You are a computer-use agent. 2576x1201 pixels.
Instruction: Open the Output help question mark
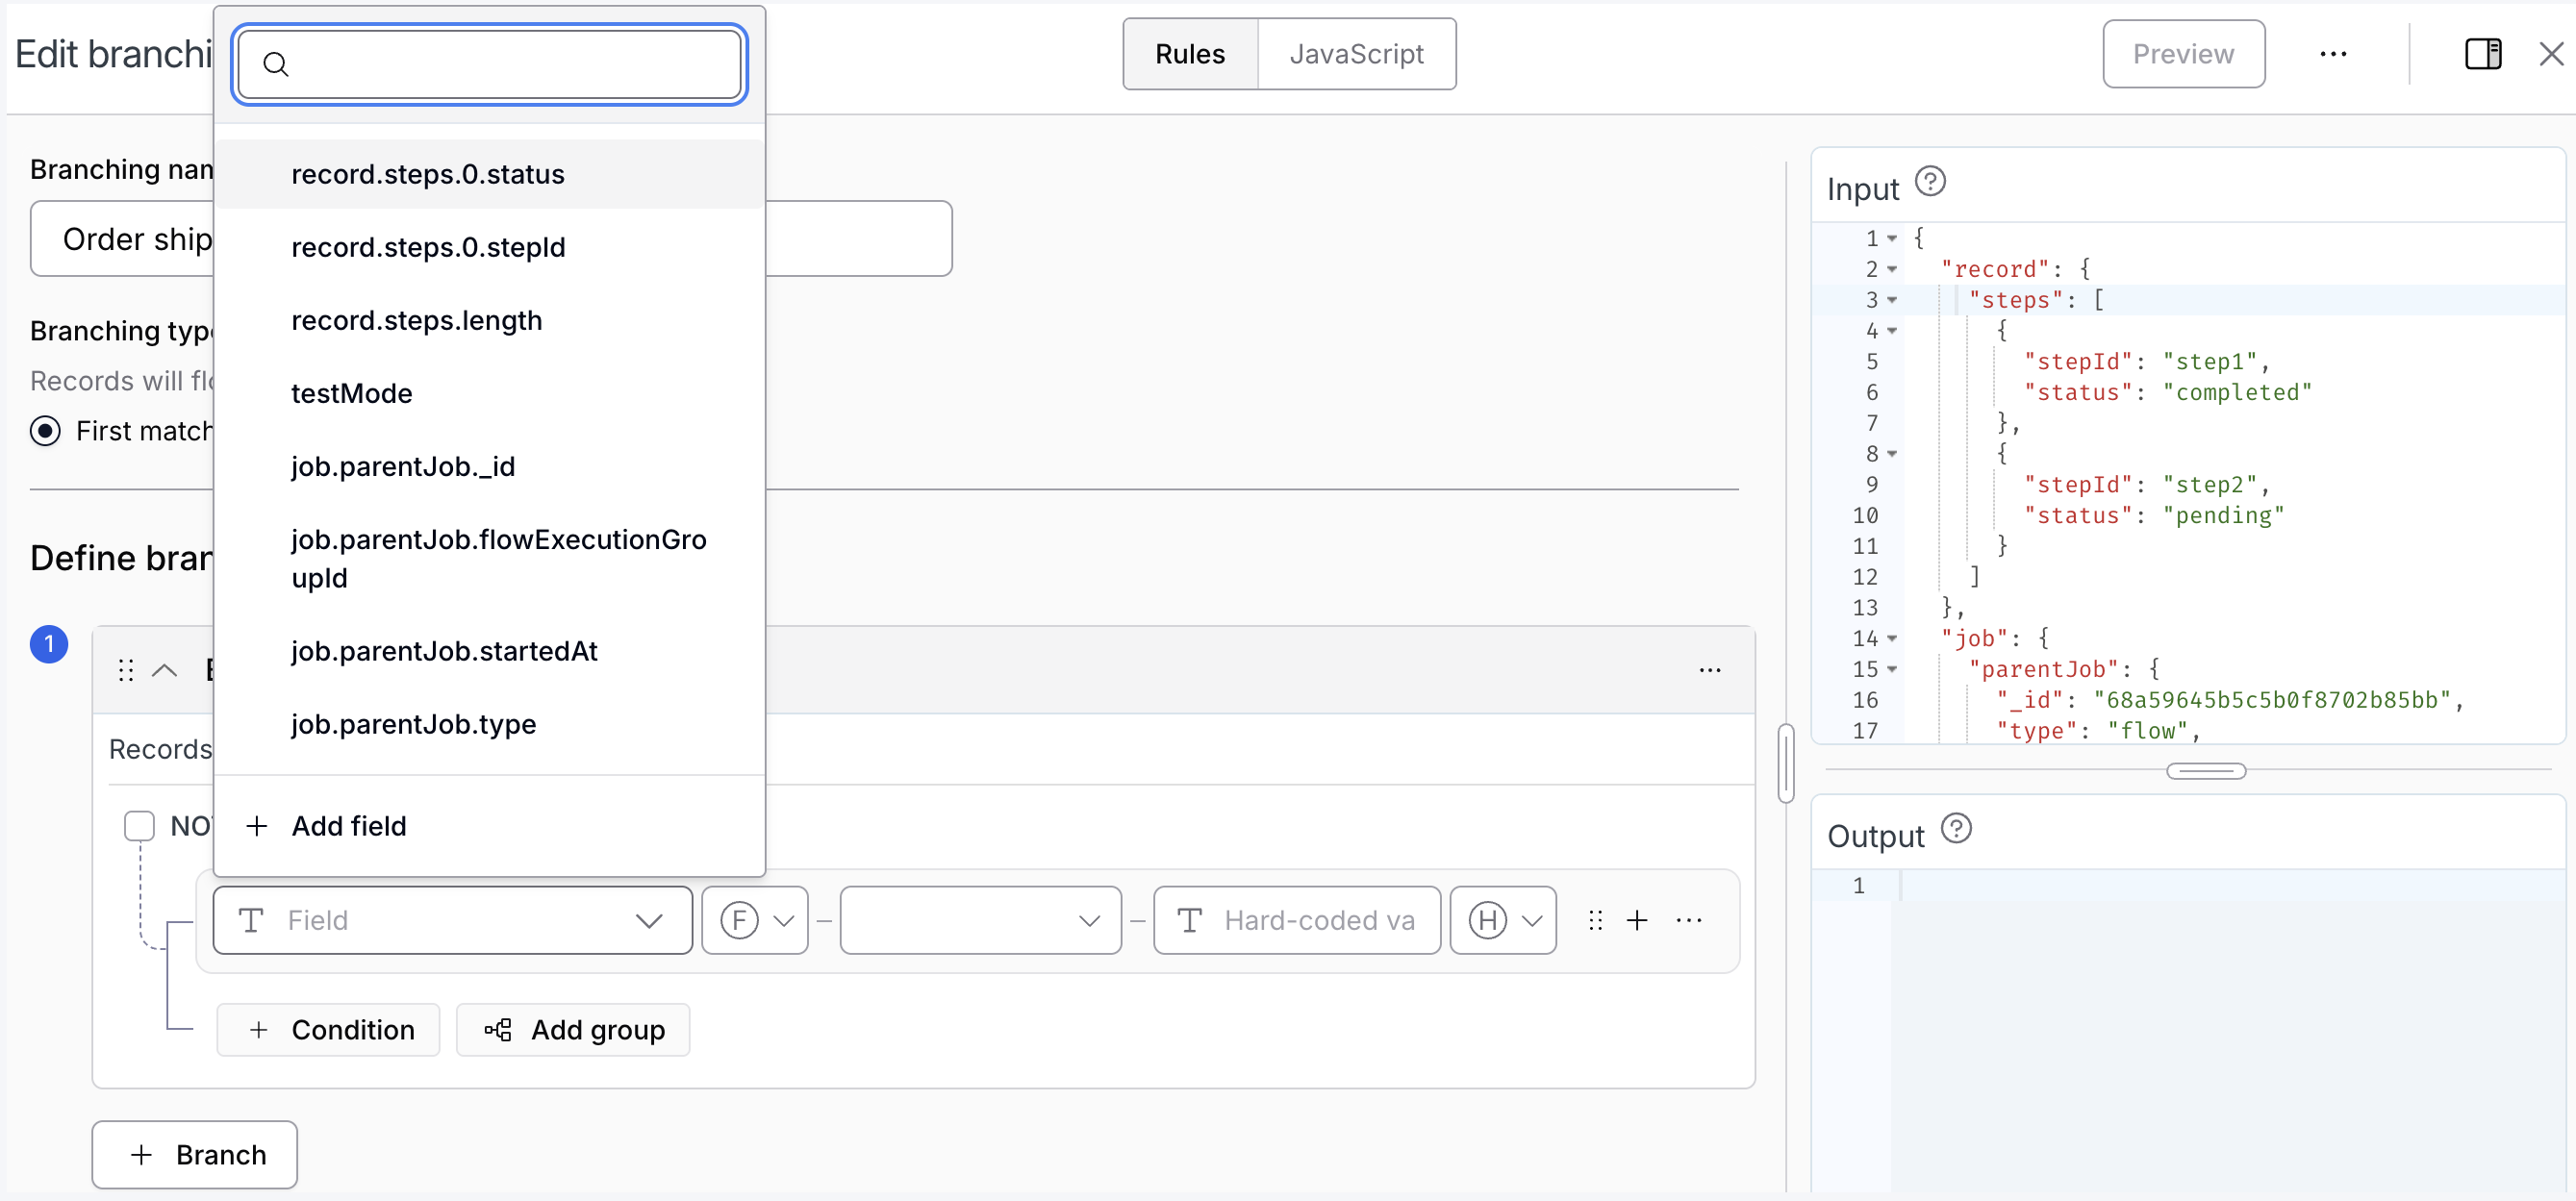(1956, 829)
